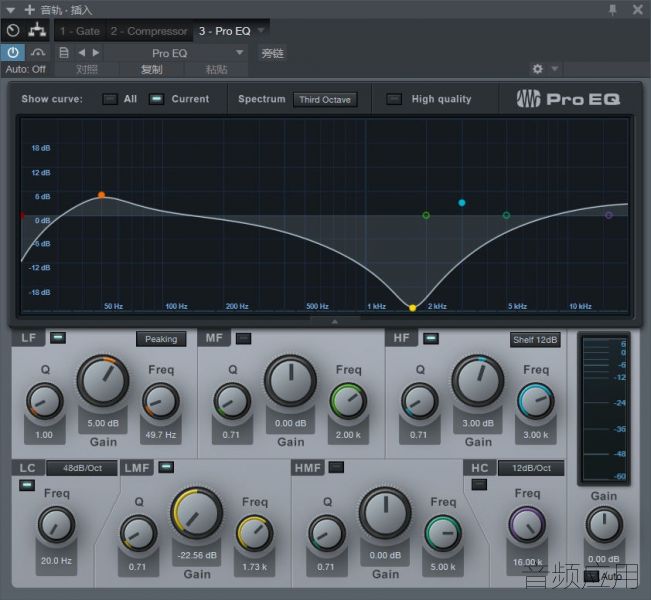Click the HF gain value 3.00 dB
651x600 pixels.
coord(478,424)
